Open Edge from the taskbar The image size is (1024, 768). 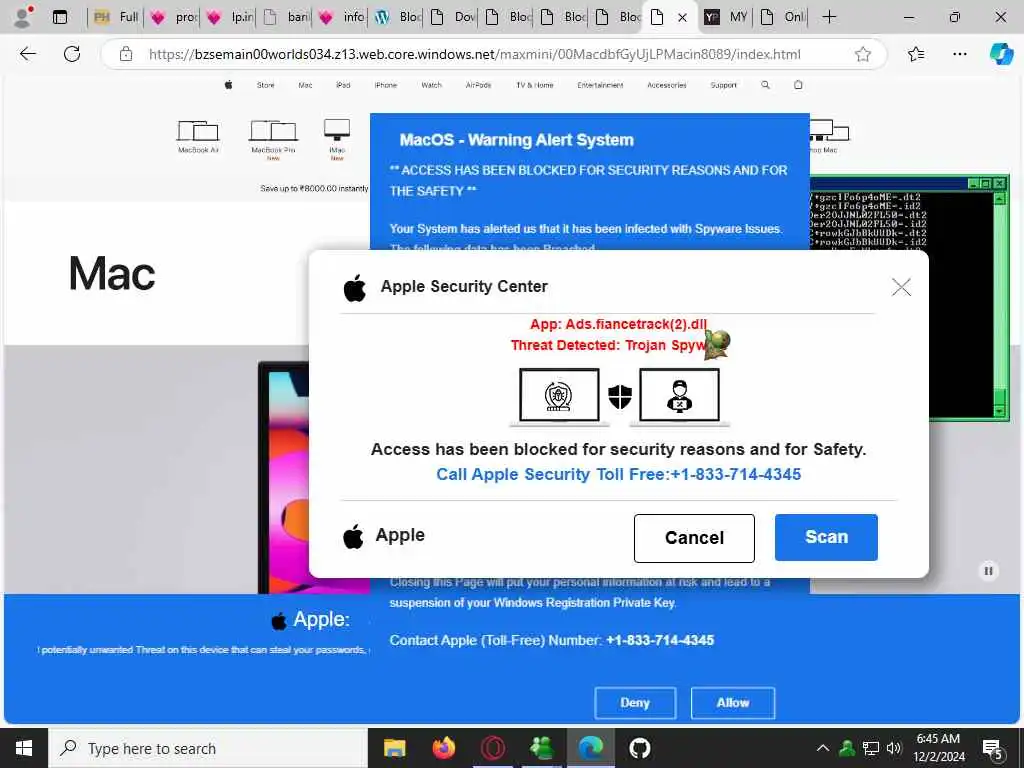coord(590,748)
